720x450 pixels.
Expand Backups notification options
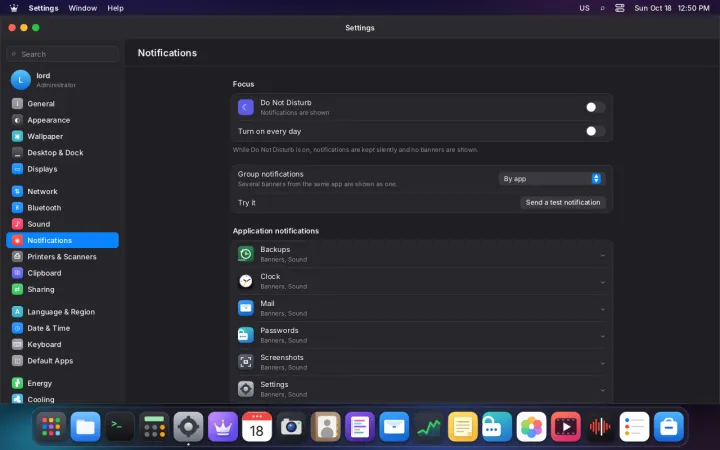tap(602, 255)
